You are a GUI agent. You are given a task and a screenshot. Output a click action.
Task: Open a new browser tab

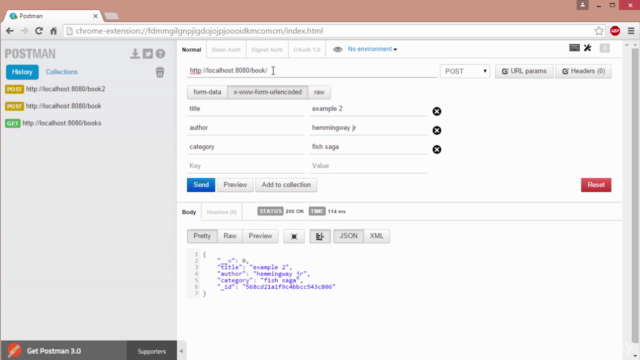click(x=111, y=16)
